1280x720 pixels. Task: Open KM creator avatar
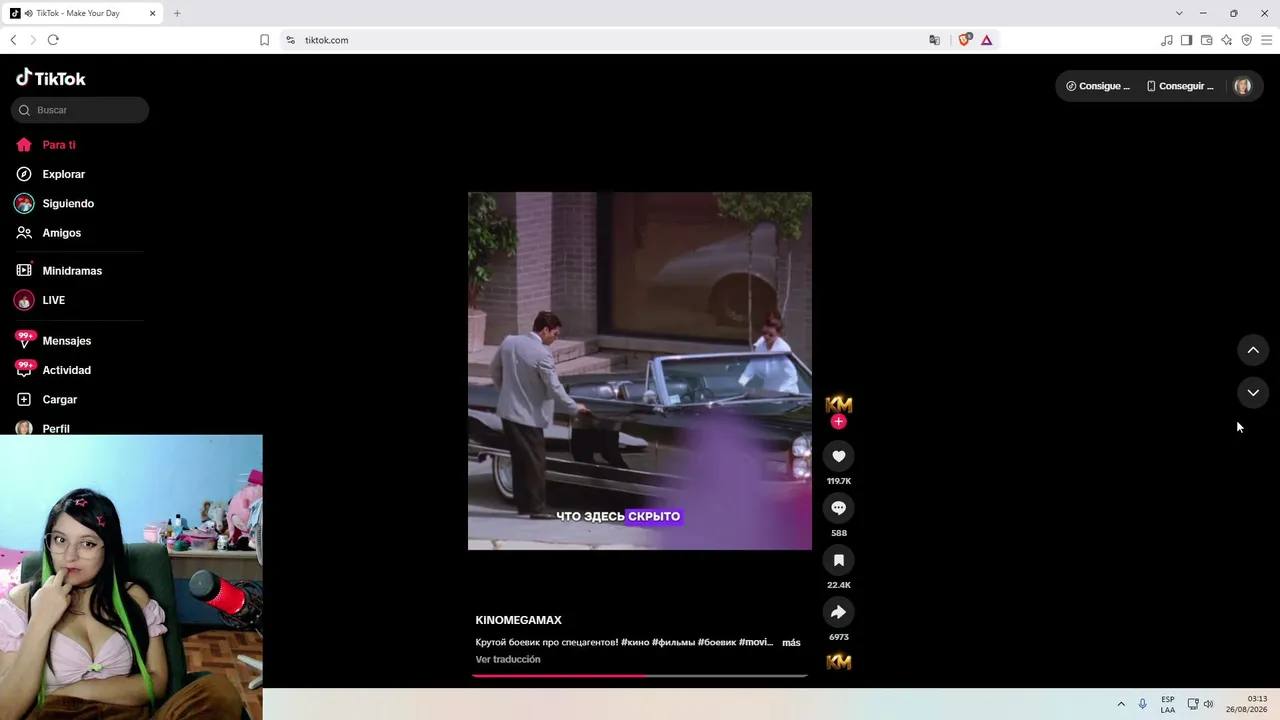coord(838,404)
